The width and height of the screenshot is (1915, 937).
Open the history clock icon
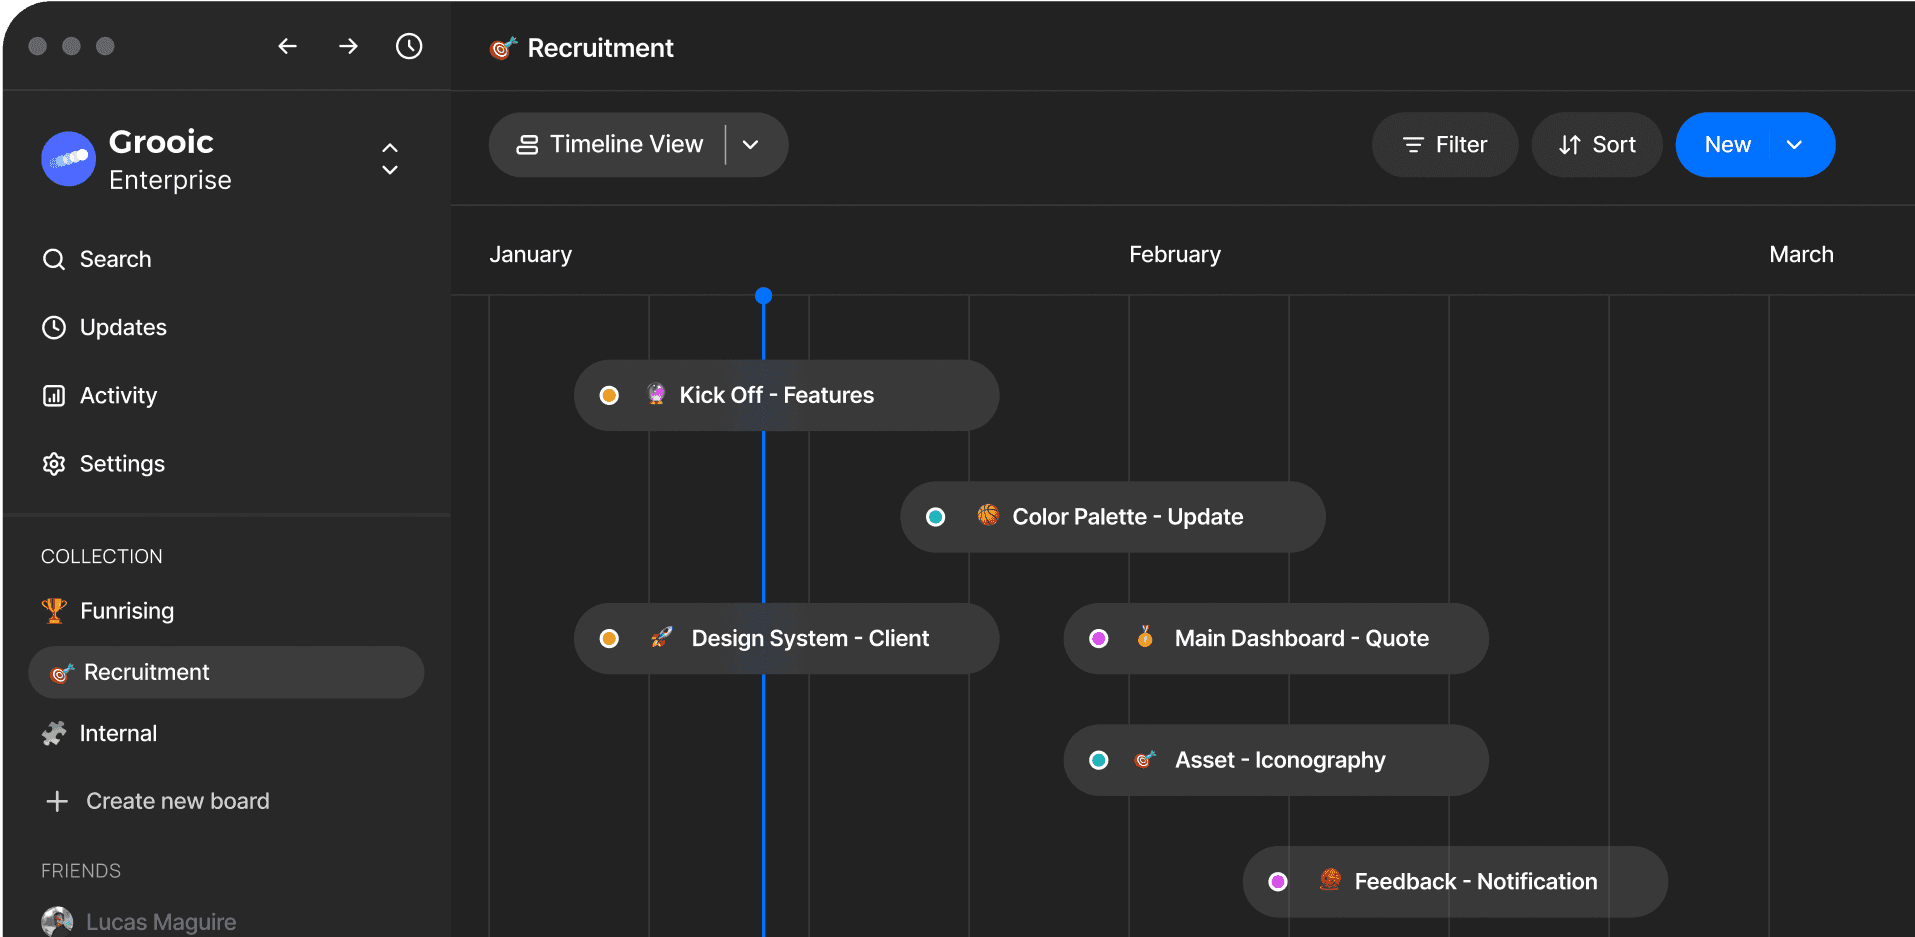409,46
